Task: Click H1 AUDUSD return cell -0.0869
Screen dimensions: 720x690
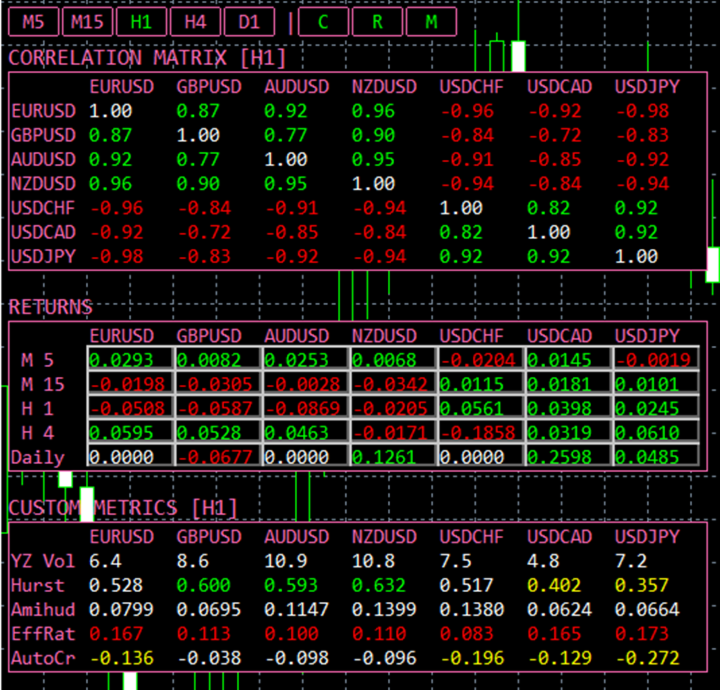Action: tap(306, 407)
